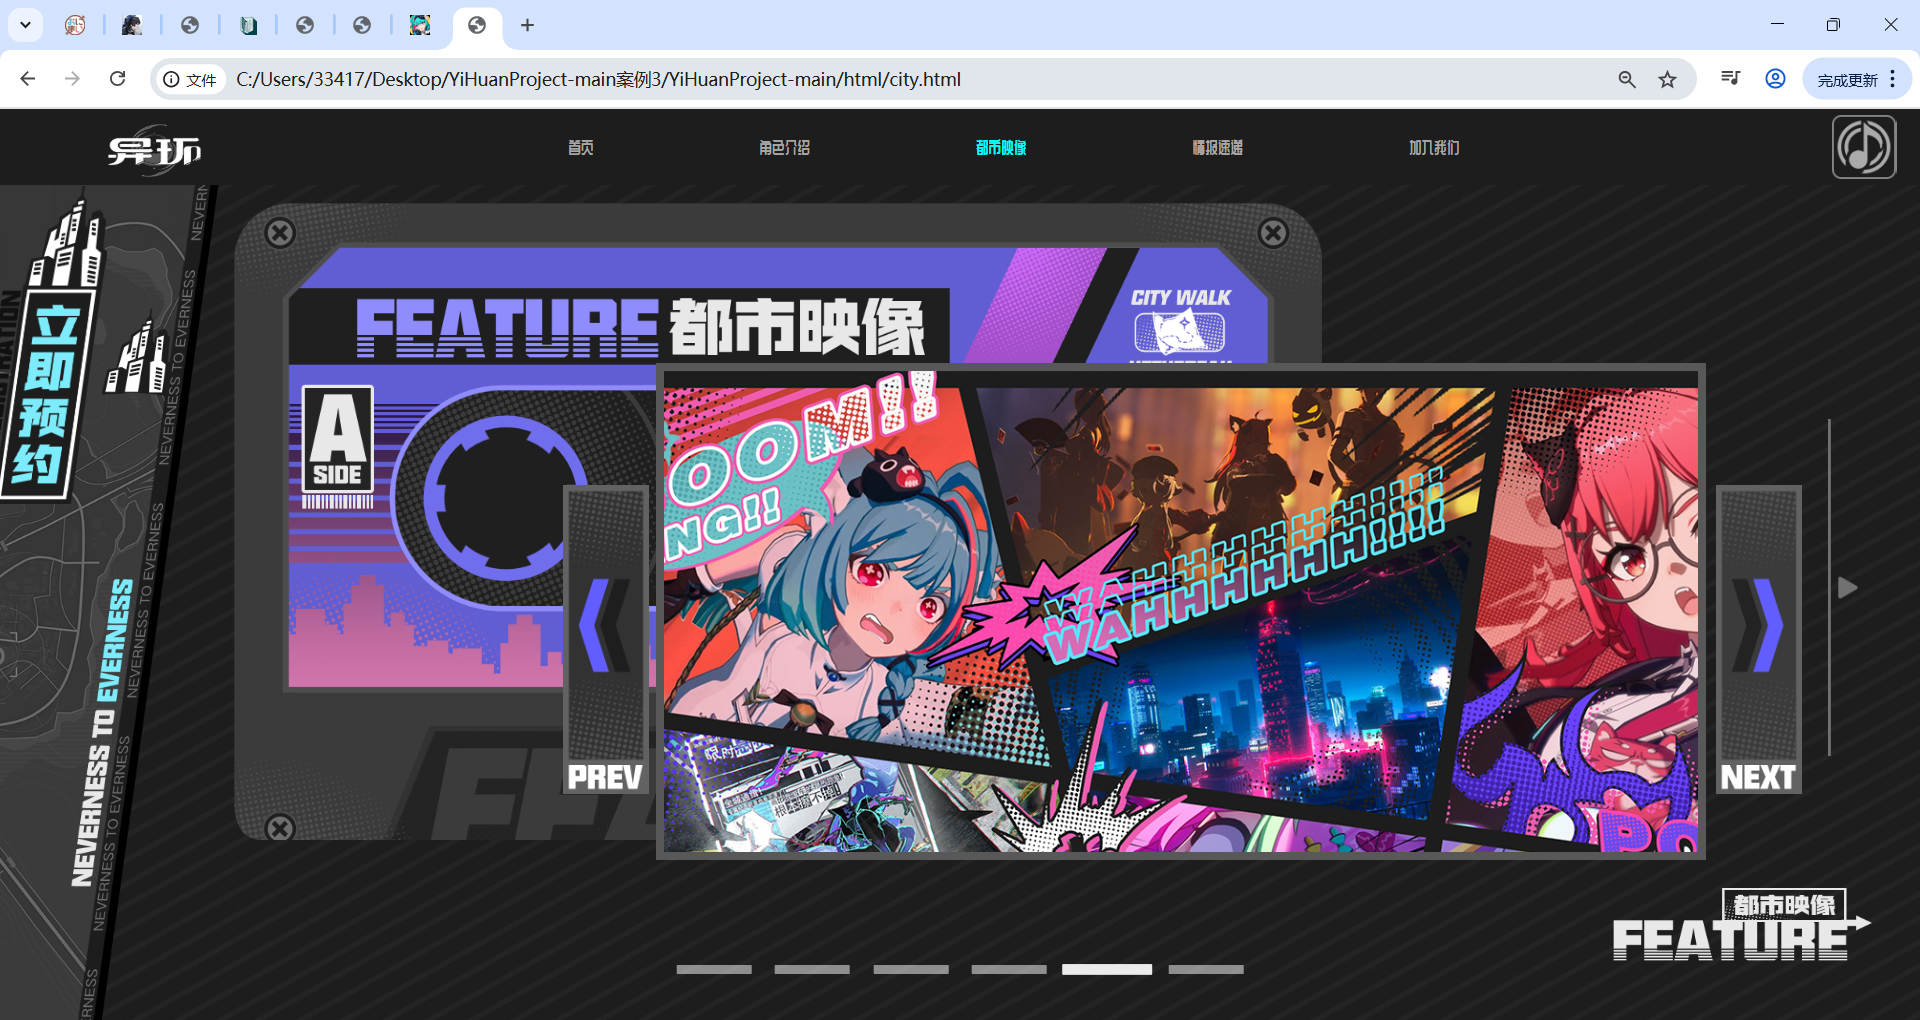
Task: Click the PREV slide button
Action: click(606, 640)
